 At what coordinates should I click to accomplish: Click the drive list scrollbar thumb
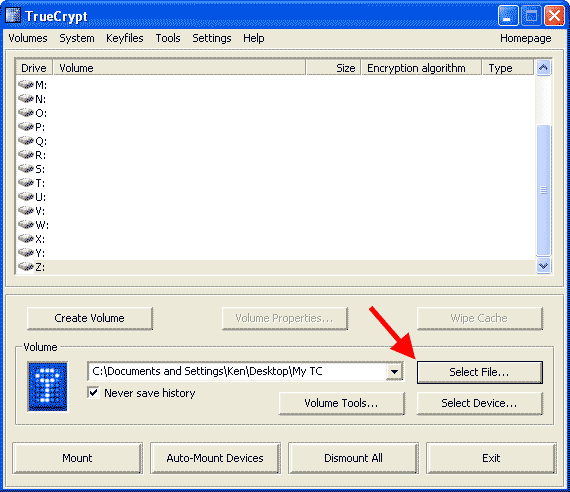(543, 190)
